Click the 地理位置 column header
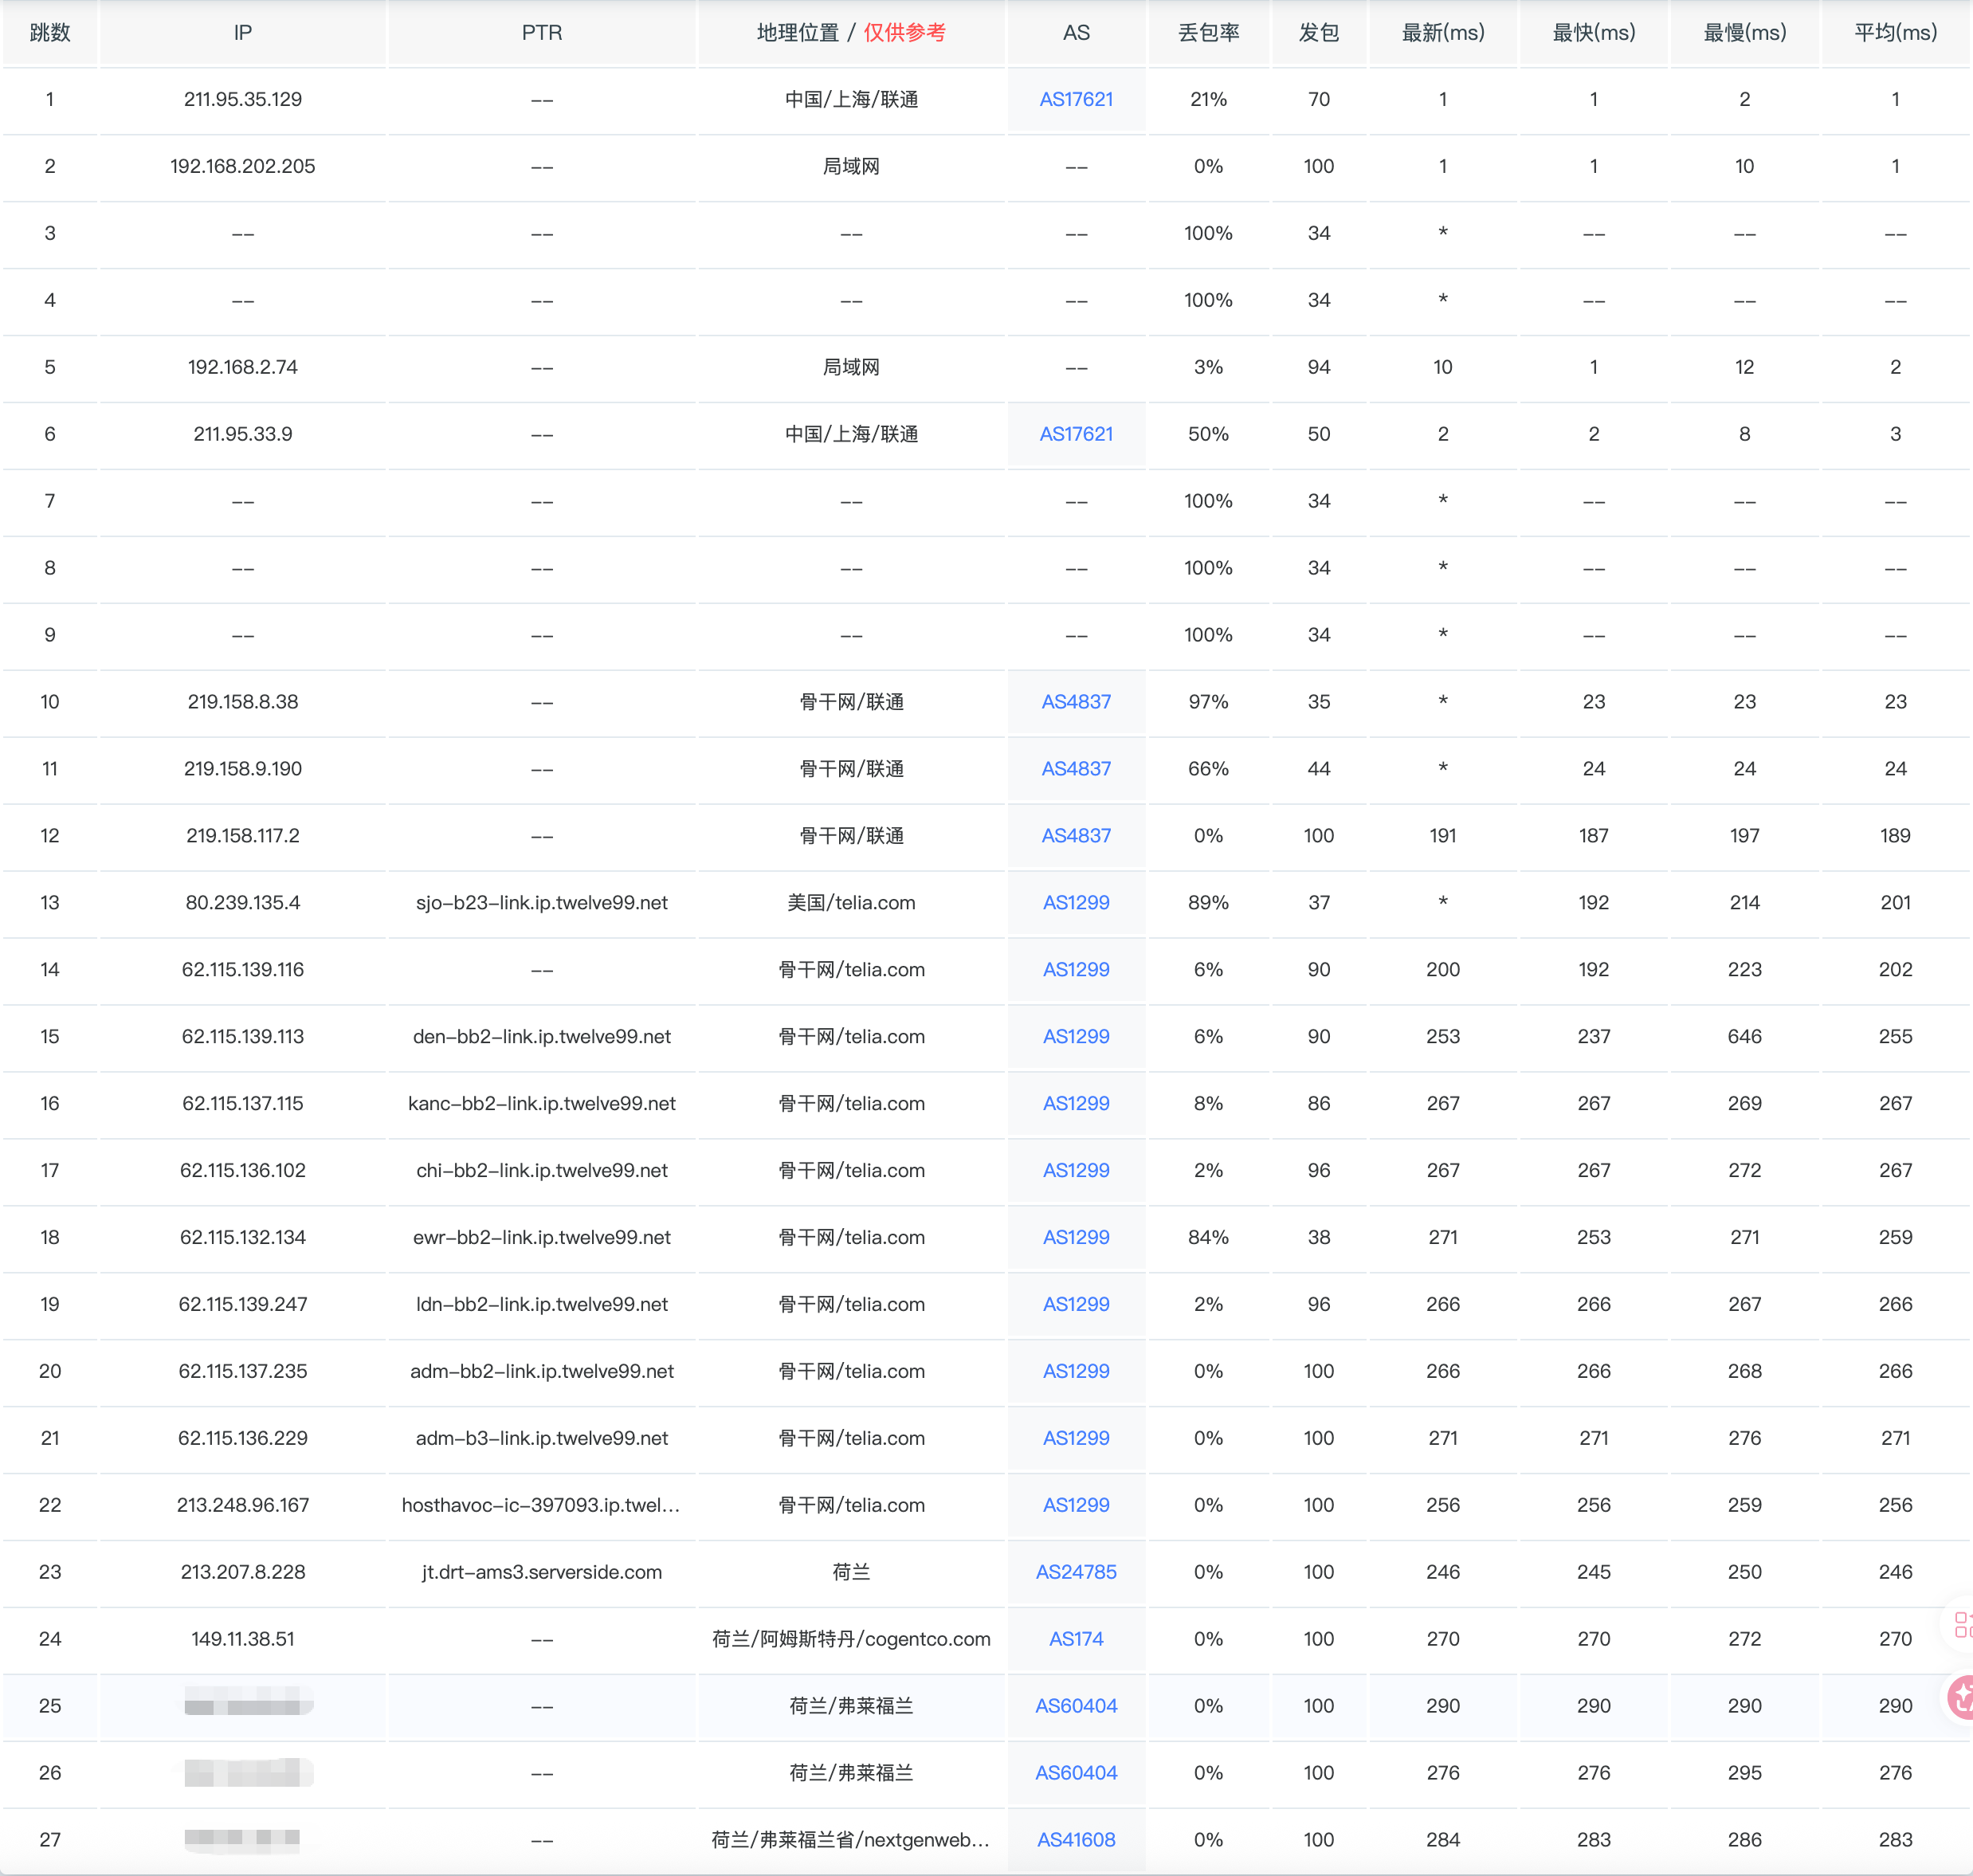The width and height of the screenshot is (1973, 1876). click(x=797, y=33)
